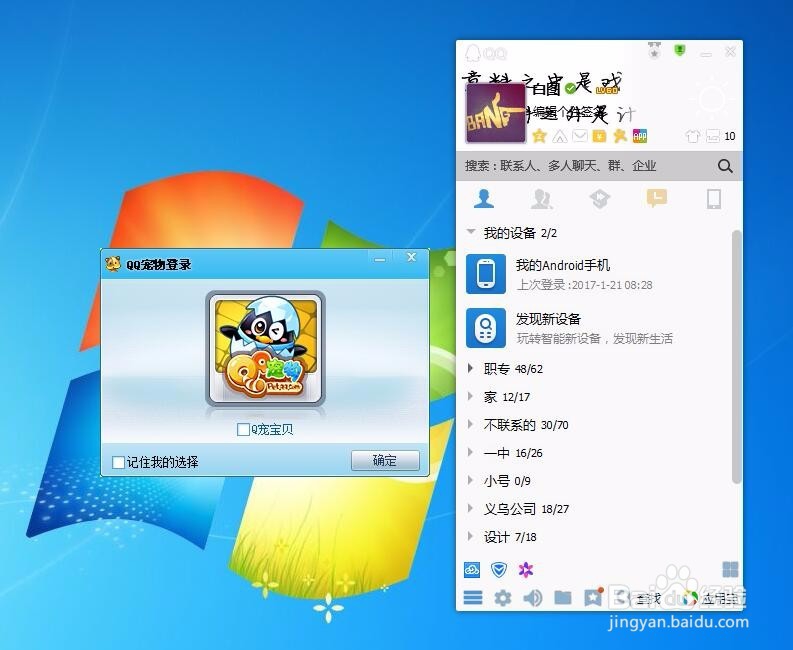The width and height of the screenshot is (793, 650).
Task: Click the Android phone device icon
Action: pyautogui.click(x=486, y=274)
